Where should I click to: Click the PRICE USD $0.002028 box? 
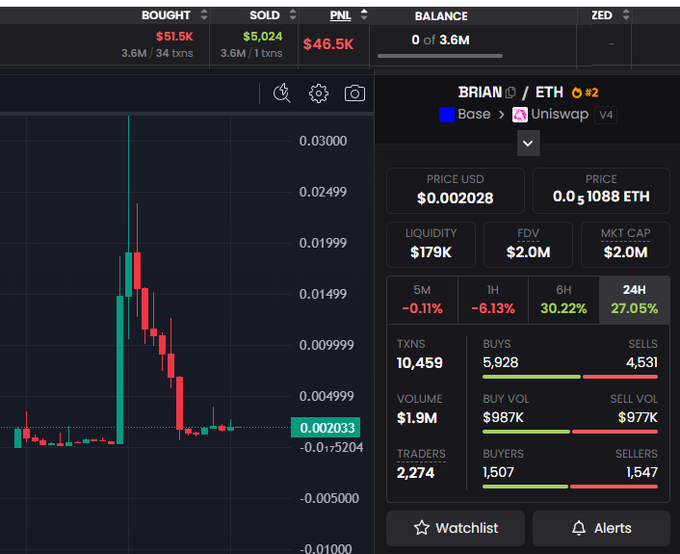(x=455, y=190)
